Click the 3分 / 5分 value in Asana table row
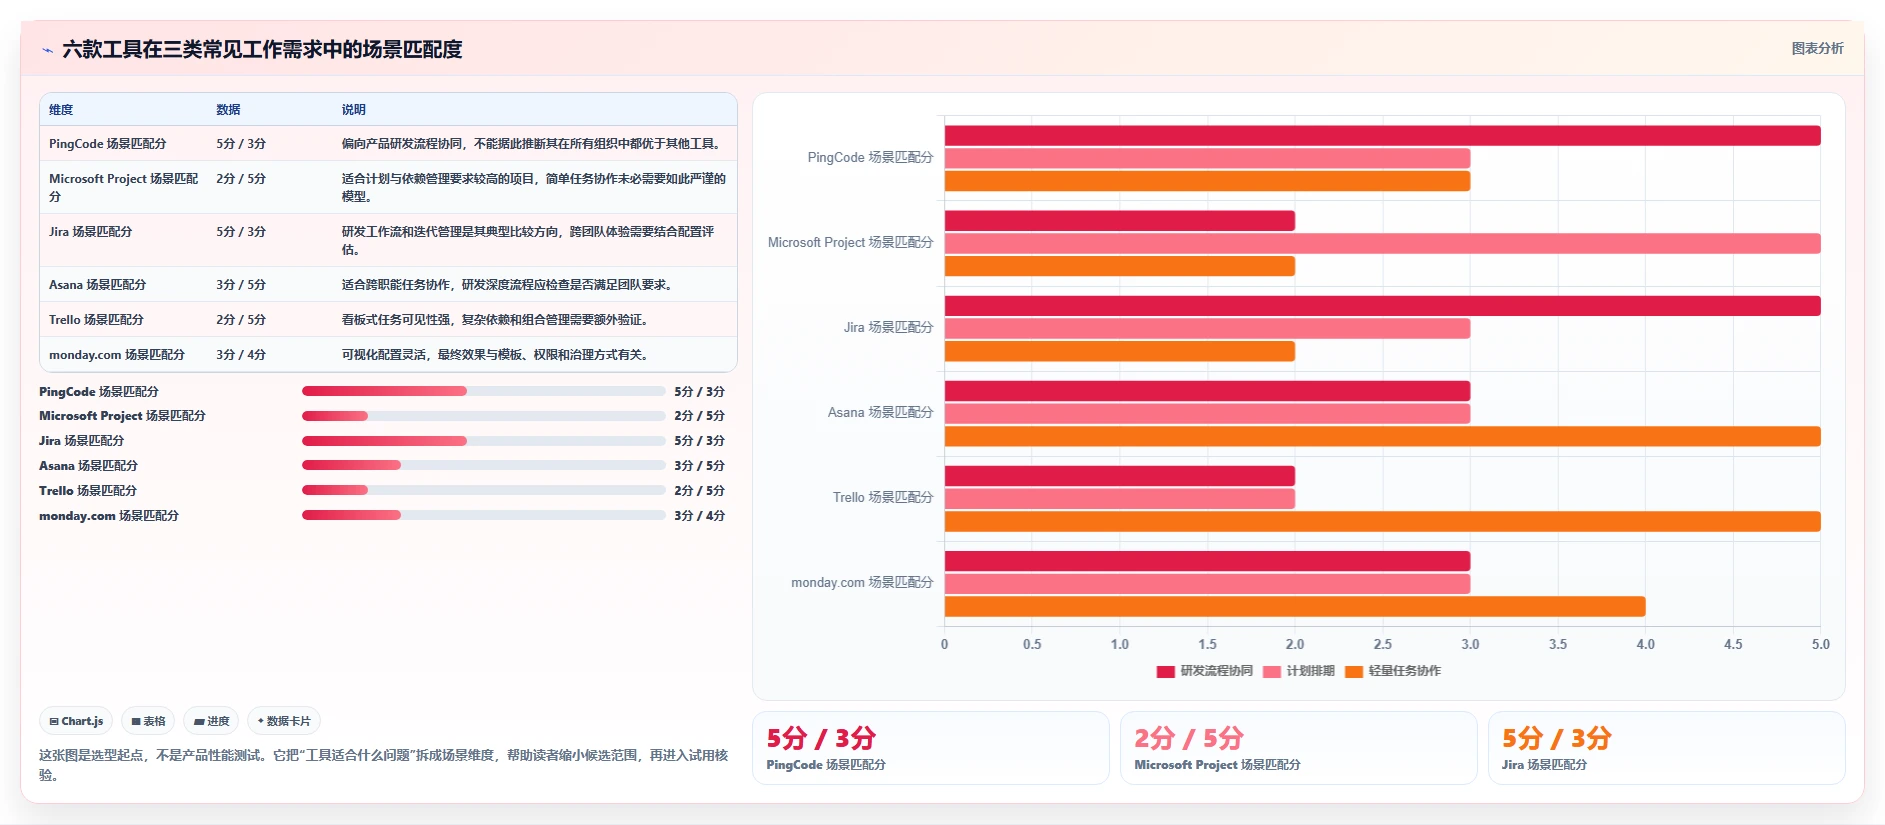Screen dimensions: 1885x825 tap(241, 285)
